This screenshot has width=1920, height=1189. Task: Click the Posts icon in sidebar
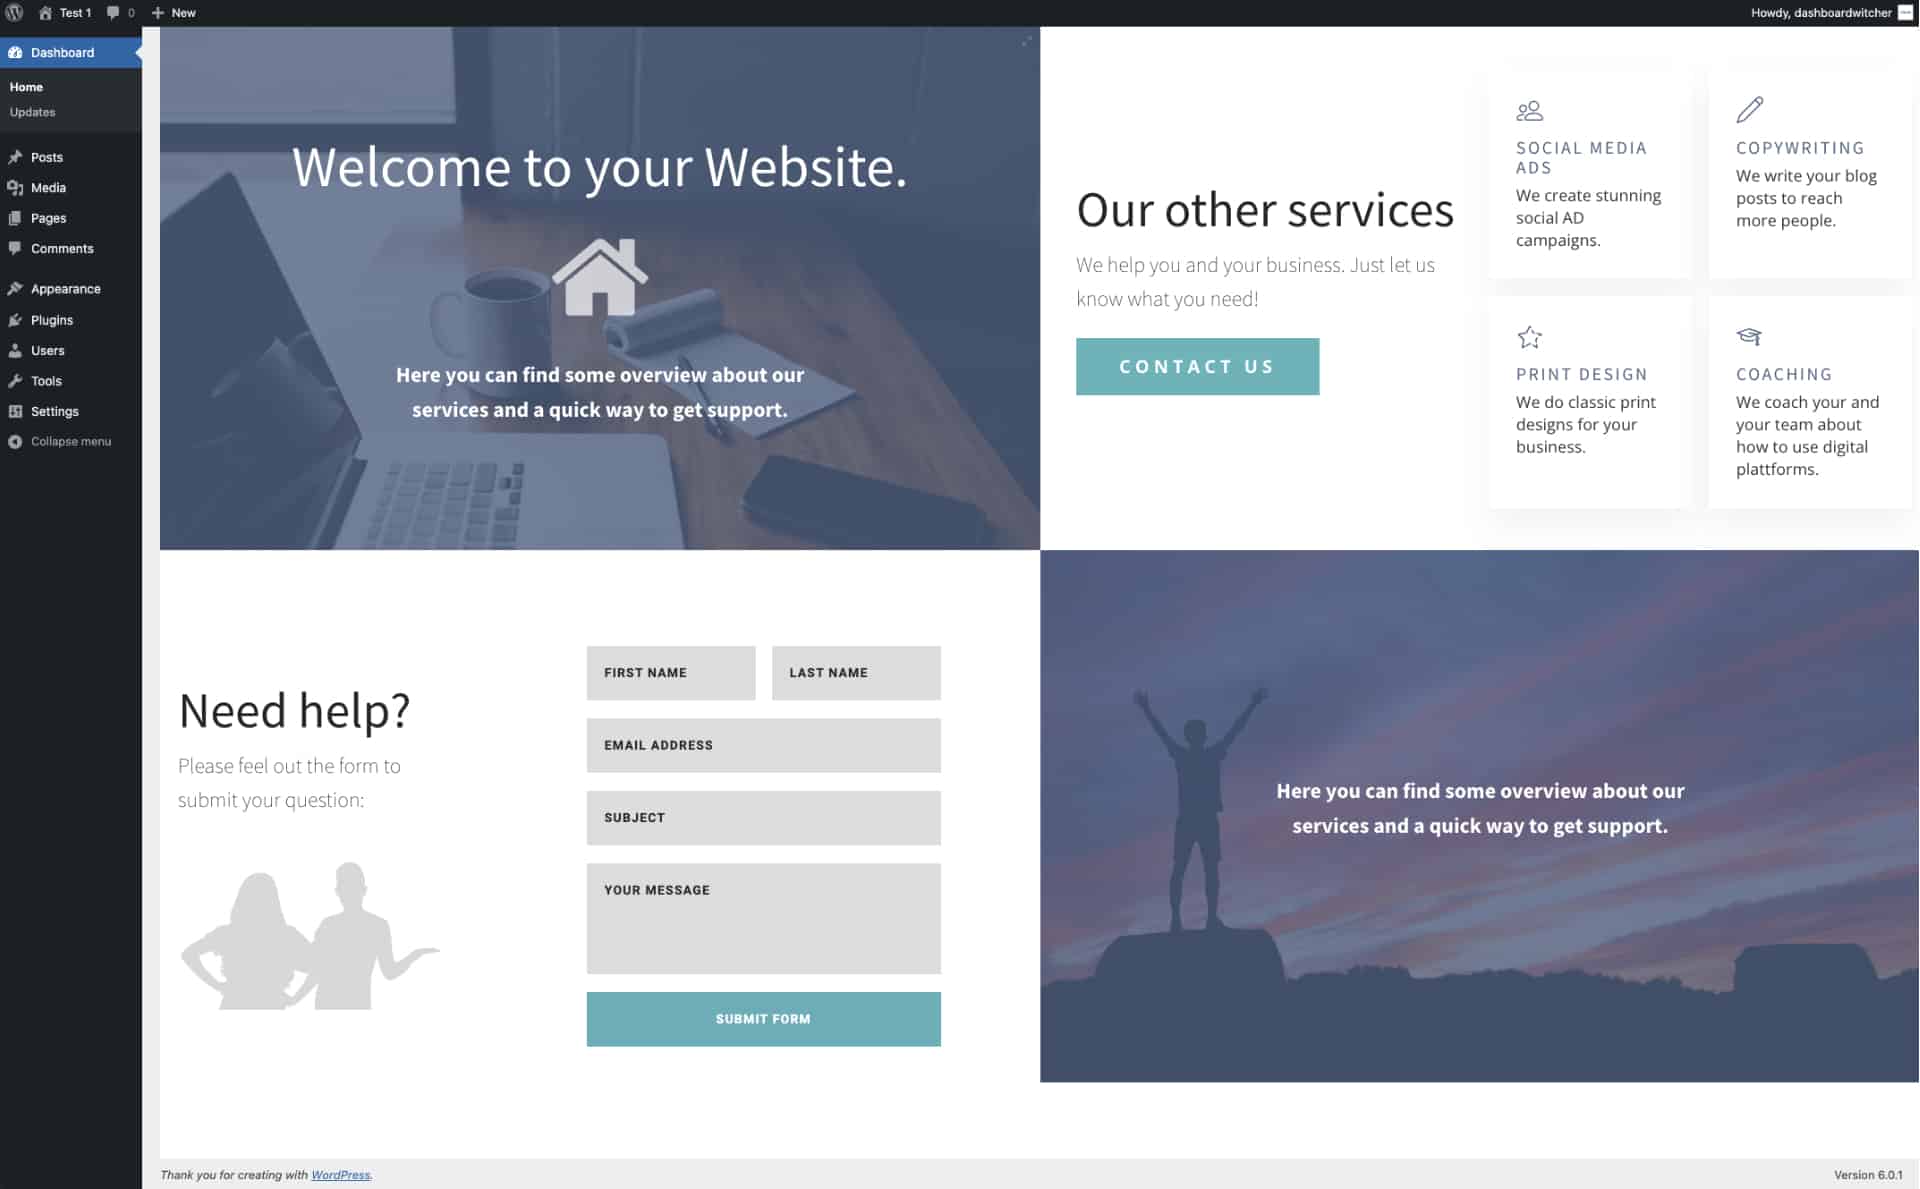point(15,156)
